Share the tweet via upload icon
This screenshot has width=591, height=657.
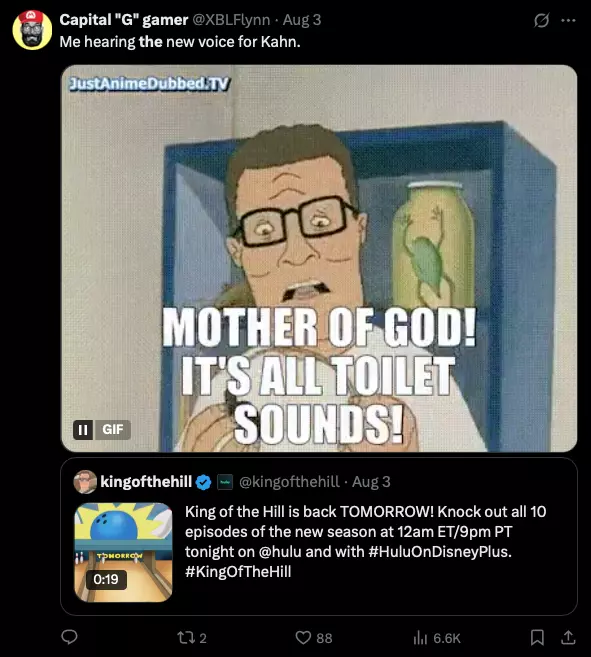pyautogui.click(x=568, y=637)
